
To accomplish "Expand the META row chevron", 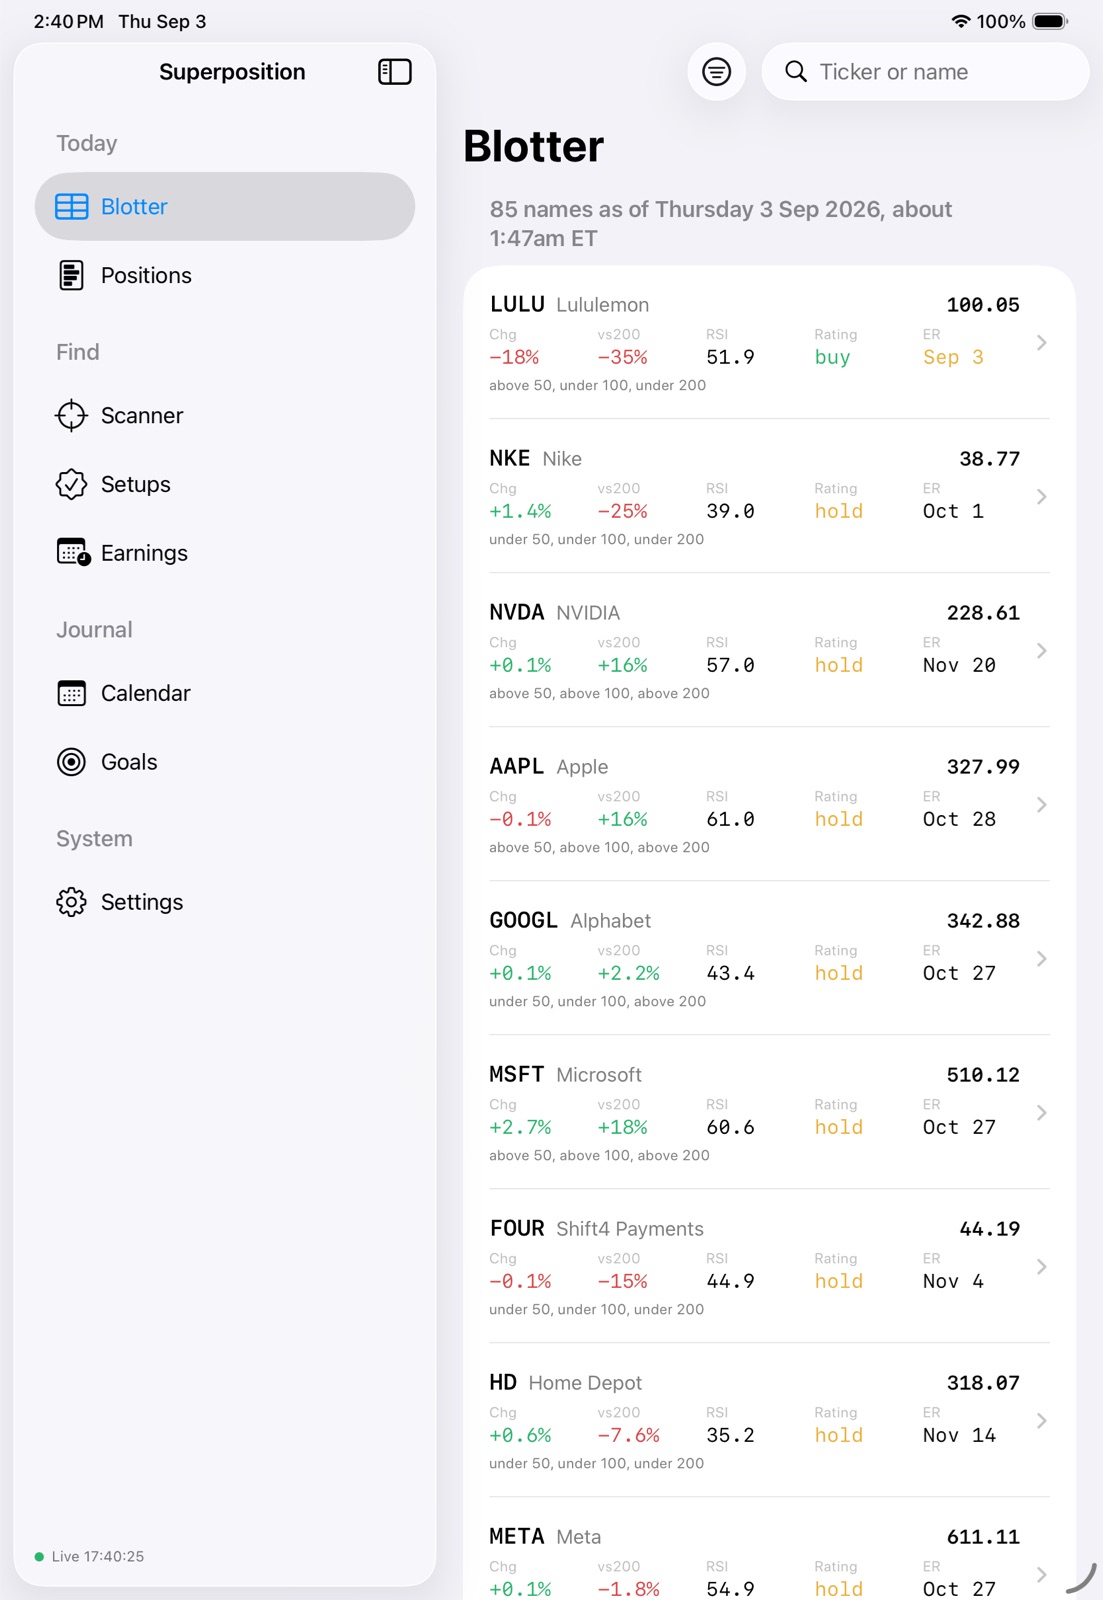I will 1041,1575.
